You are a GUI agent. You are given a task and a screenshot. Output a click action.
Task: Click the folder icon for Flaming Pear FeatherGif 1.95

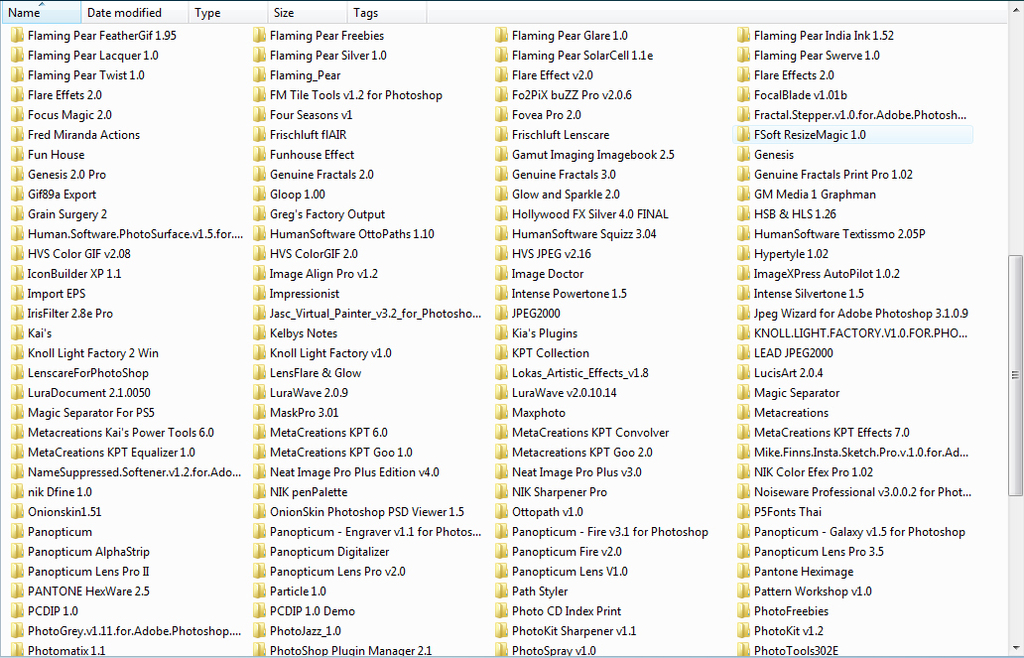18,36
